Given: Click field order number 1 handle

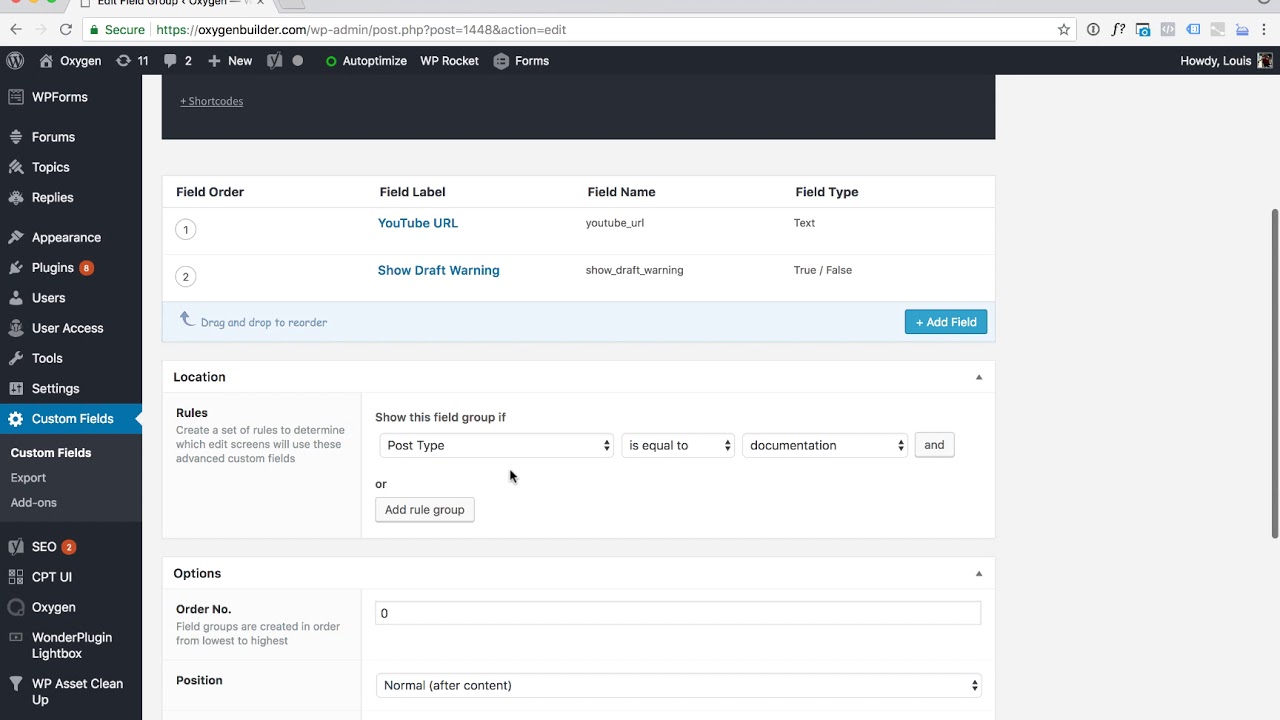Looking at the screenshot, I should (x=185, y=230).
